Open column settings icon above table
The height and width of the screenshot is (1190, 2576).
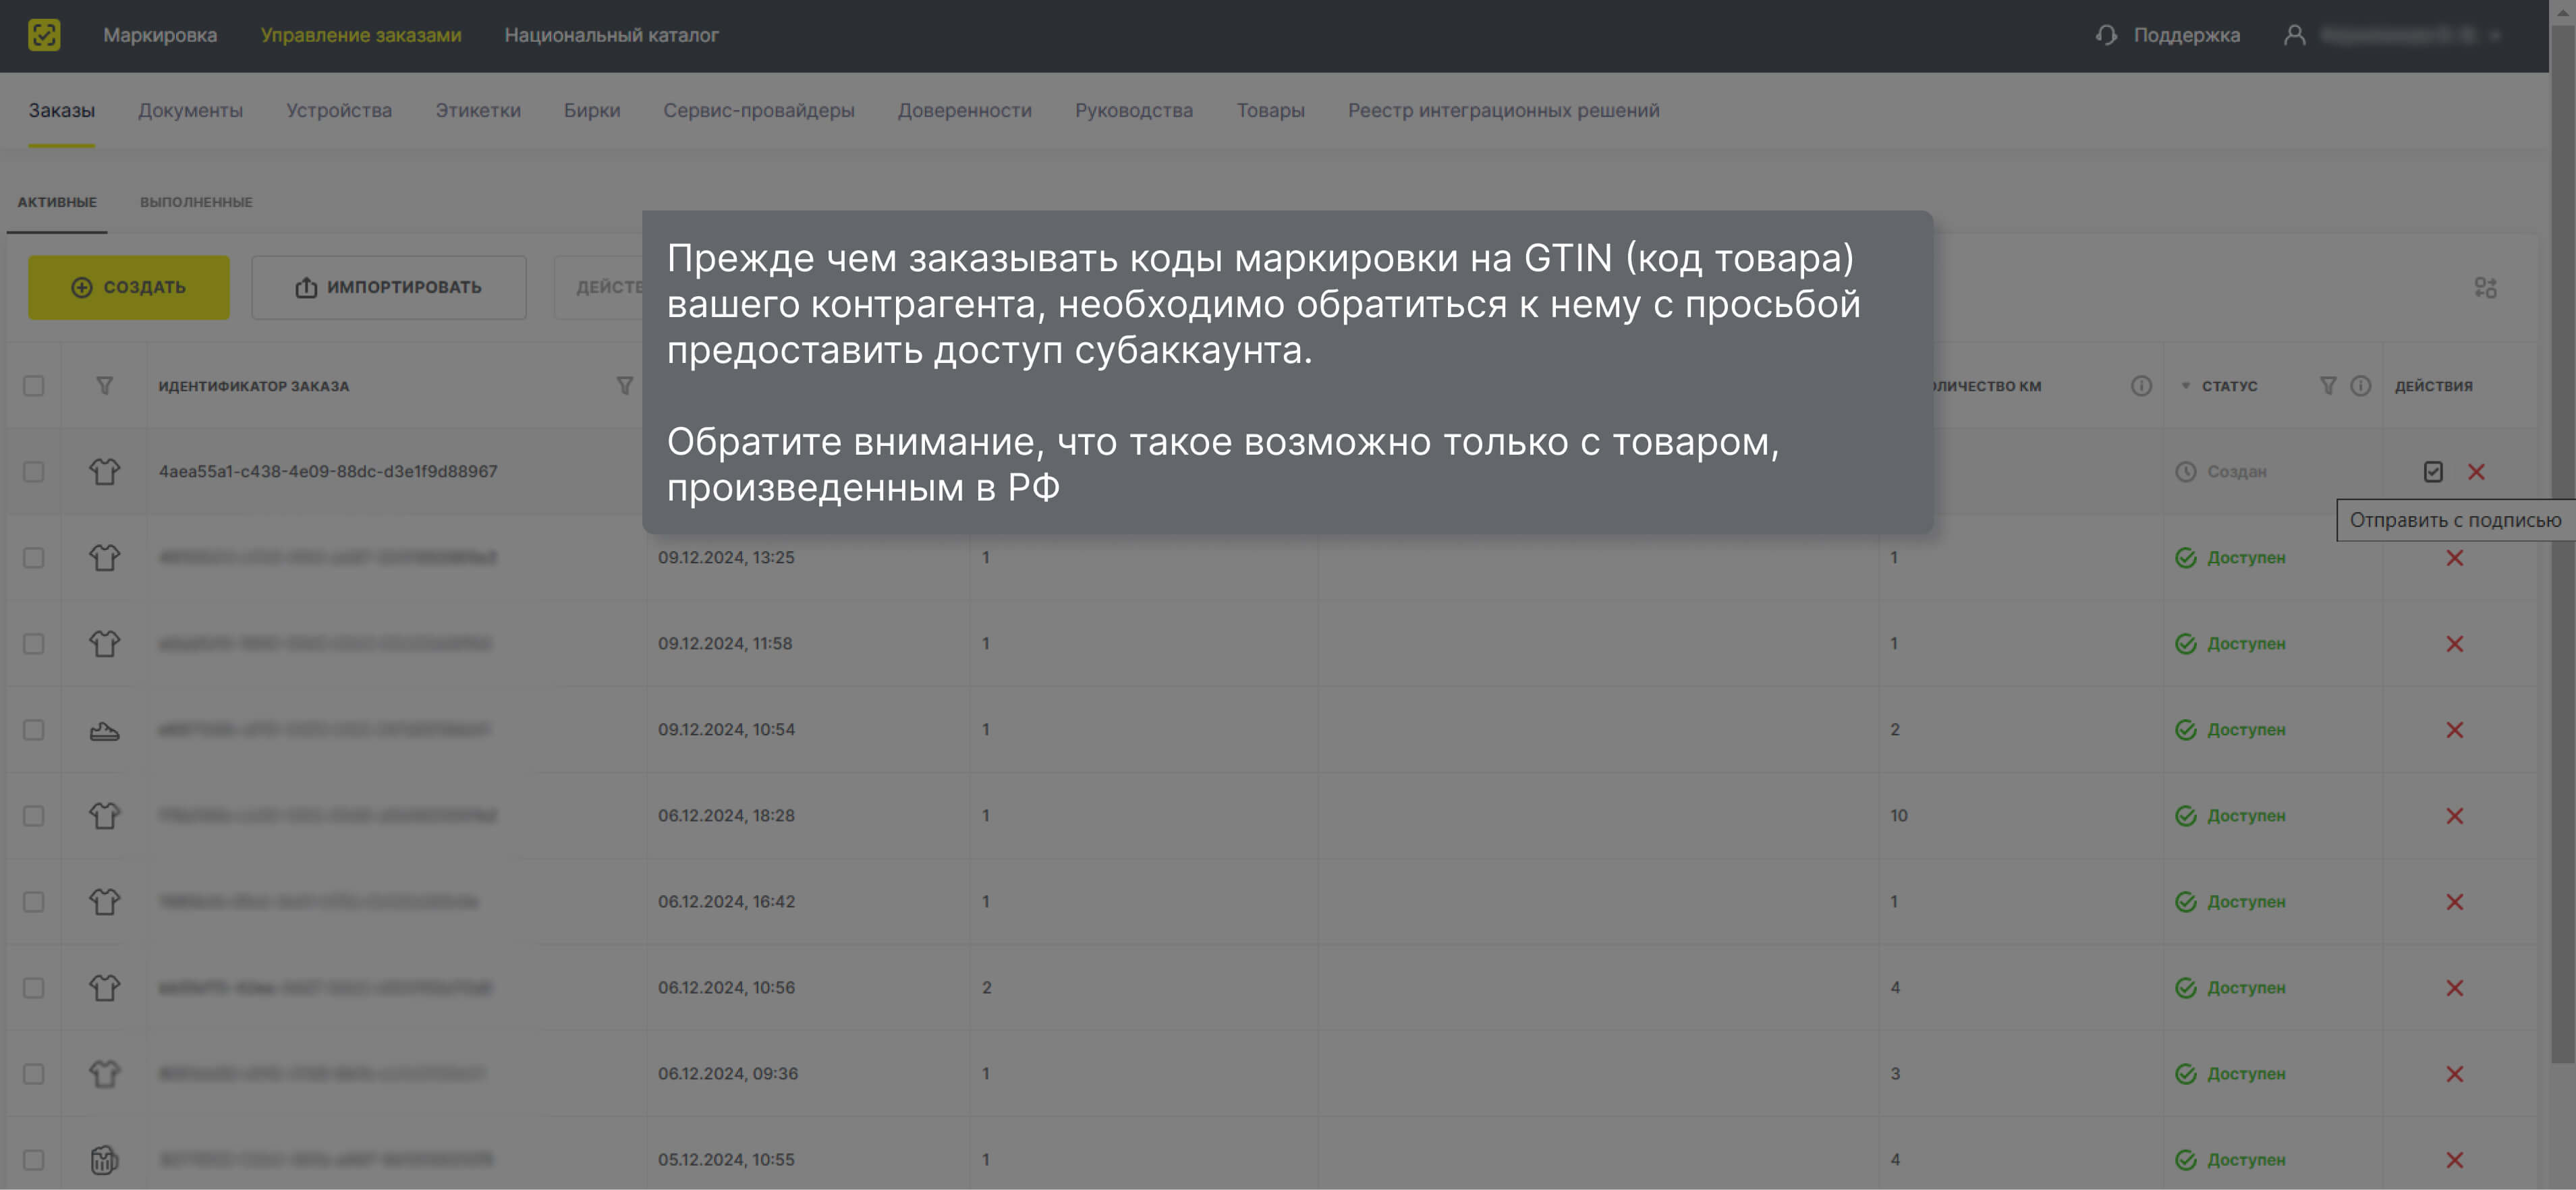pyautogui.click(x=2485, y=288)
